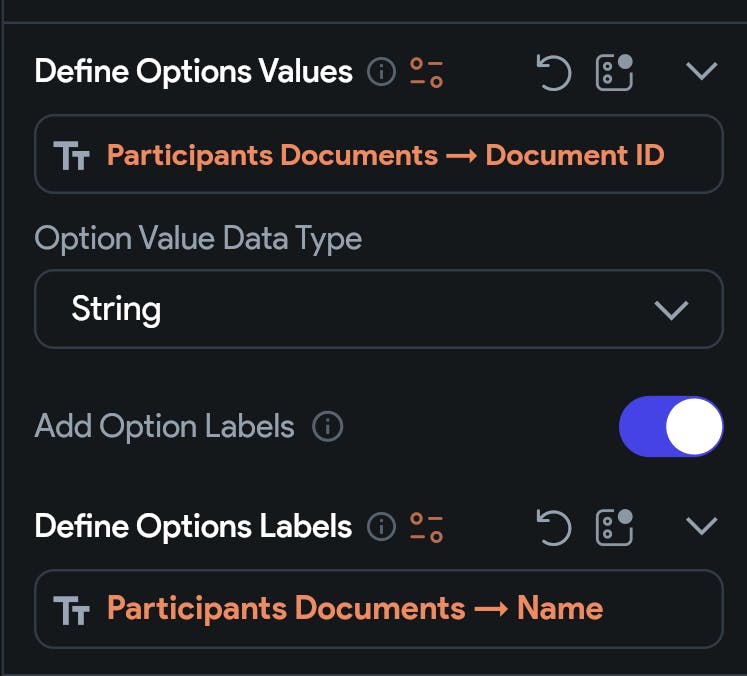This screenshot has width=747, height=676.
Task: Click widget state icon for Options Labels
Action: pyautogui.click(x=614, y=526)
